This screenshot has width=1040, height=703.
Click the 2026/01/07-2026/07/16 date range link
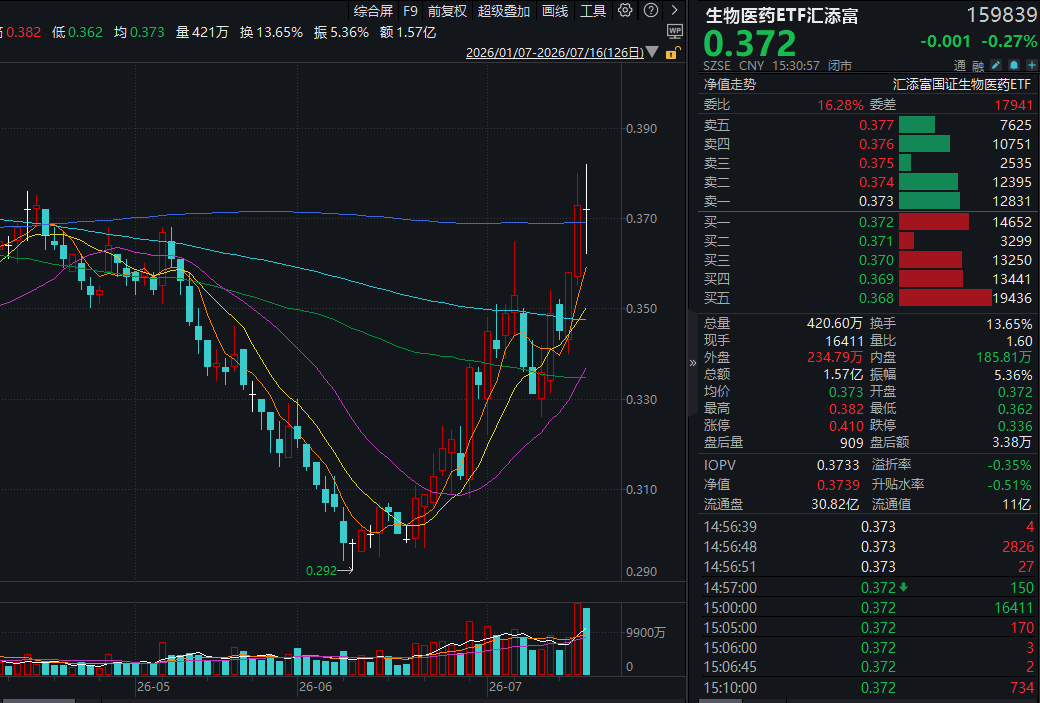pos(554,52)
